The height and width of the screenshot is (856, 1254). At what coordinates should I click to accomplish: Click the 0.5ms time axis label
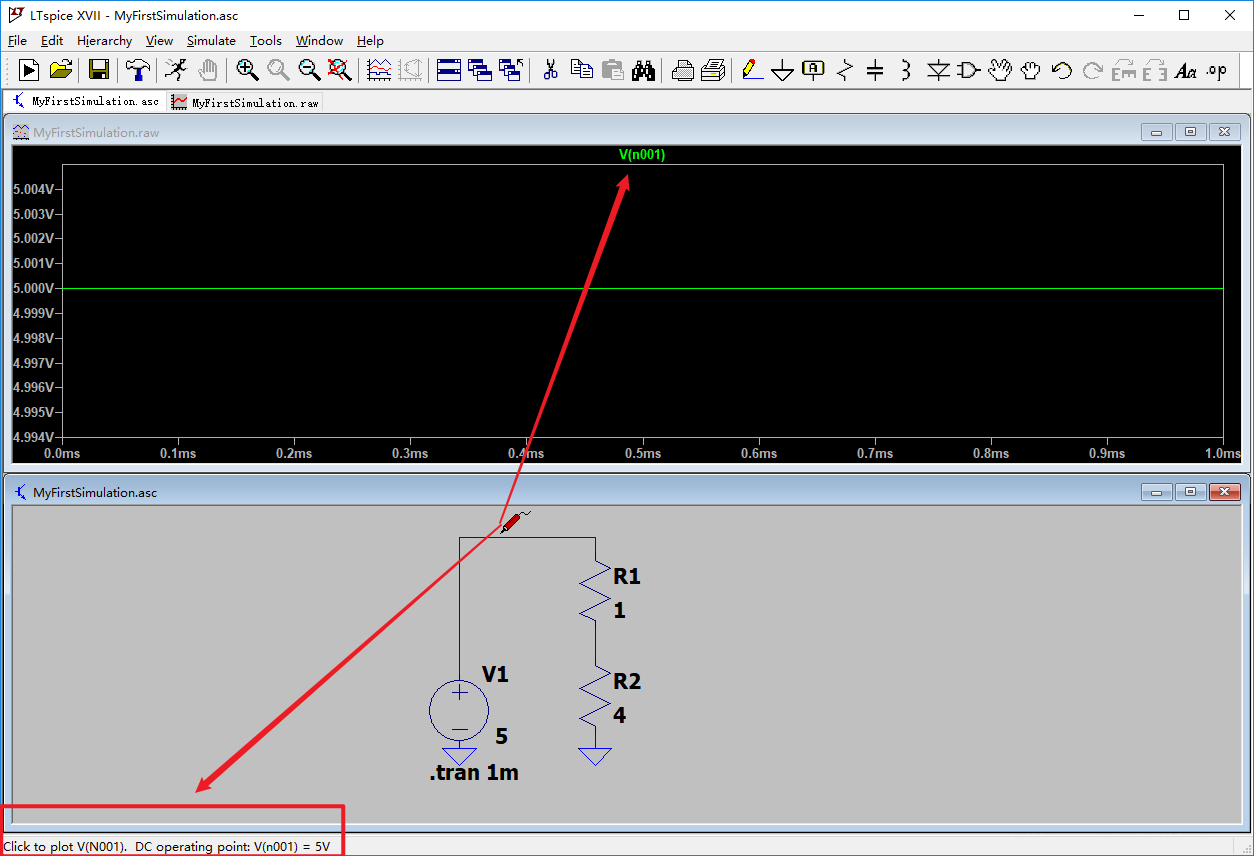click(643, 453)
